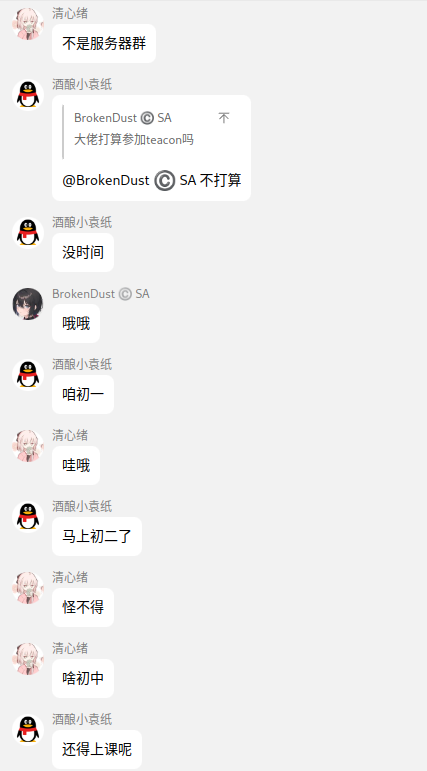Click penguin avatar next to '咱初一'
427x771 pixels.
coord(28,375)
